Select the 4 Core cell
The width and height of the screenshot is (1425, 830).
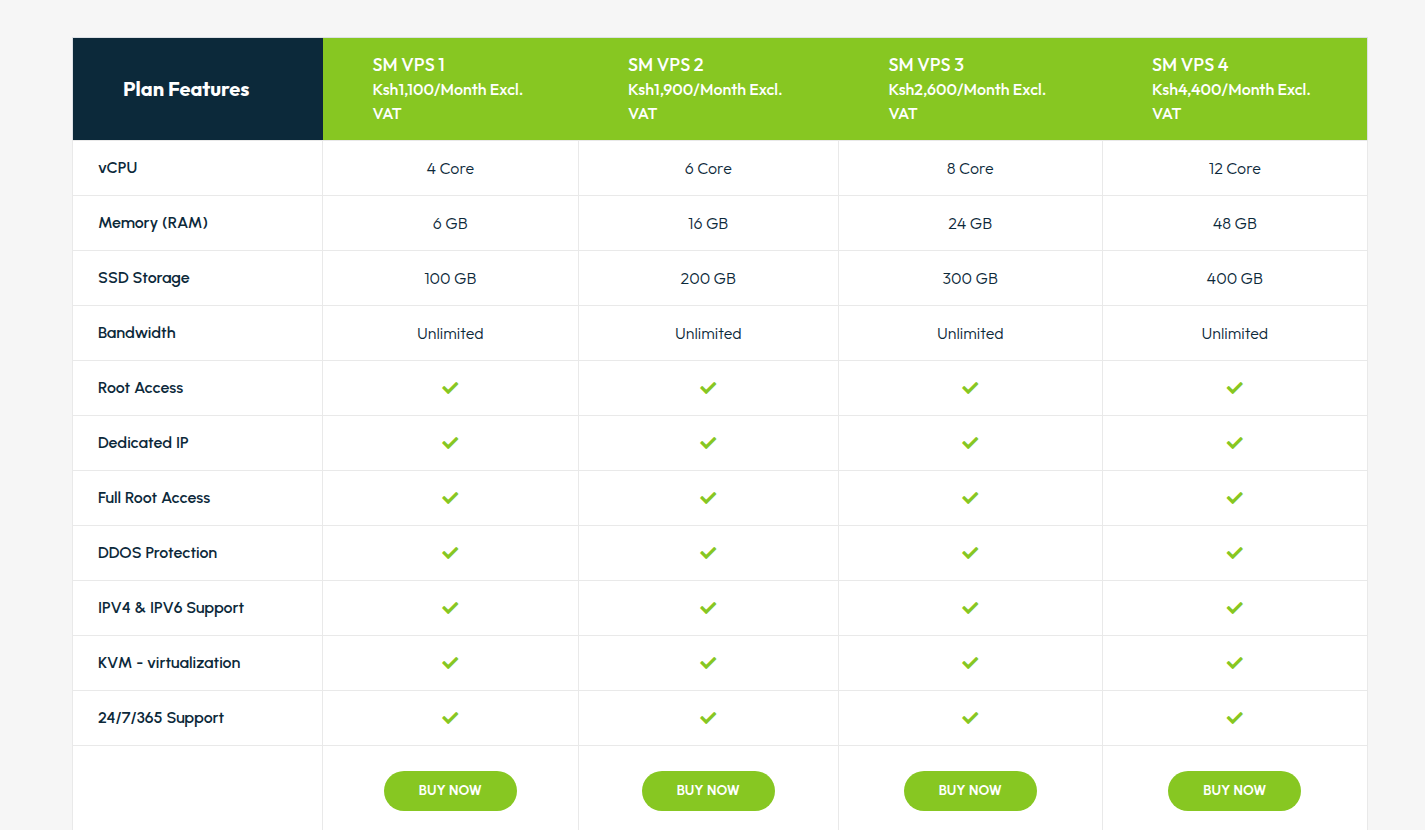pyautogui.click(x=450, y=169)
